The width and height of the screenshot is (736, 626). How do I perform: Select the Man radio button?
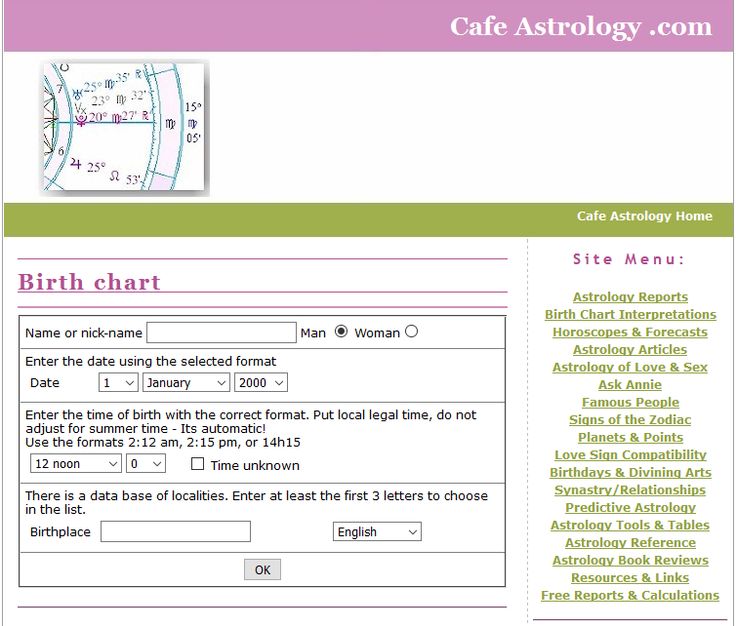tap(341, 331)
